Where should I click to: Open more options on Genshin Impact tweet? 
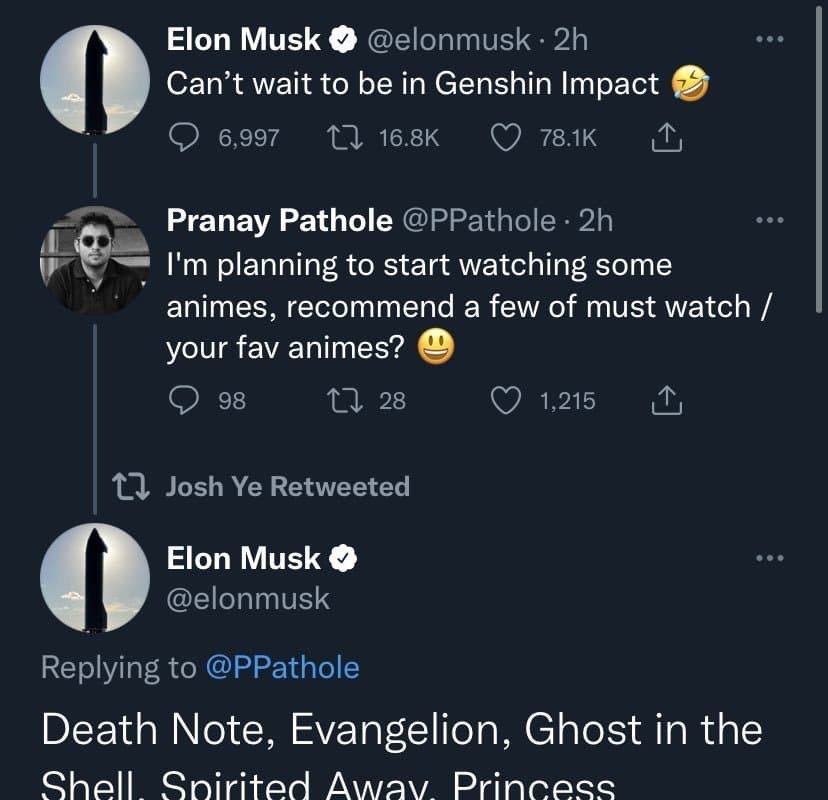click(x=770, y=39)
